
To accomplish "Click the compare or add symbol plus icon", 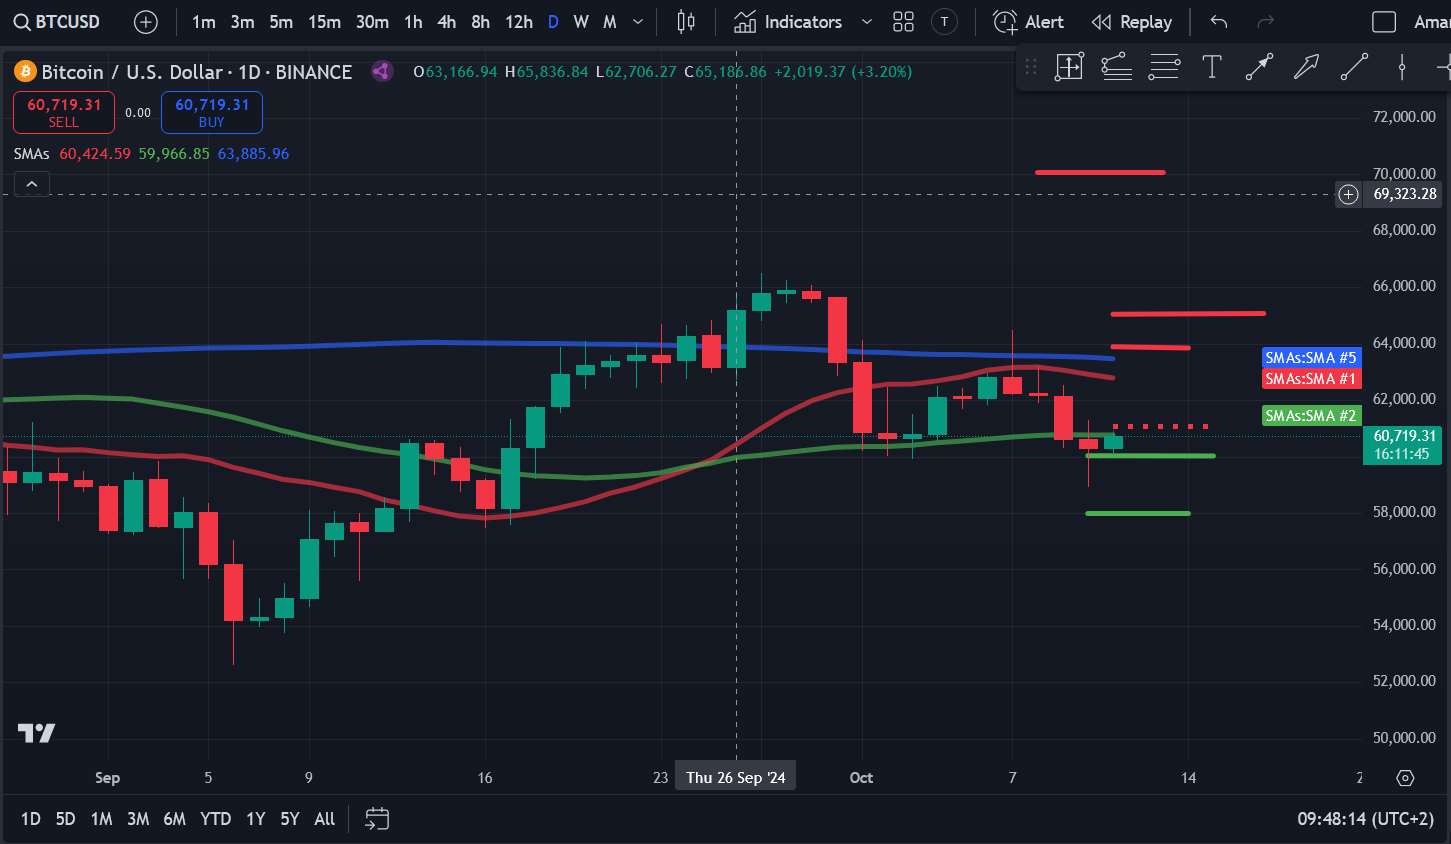I will [146, 22].
